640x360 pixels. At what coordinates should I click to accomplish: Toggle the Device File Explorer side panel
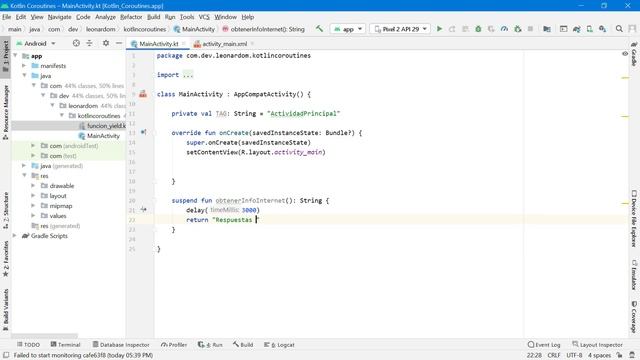pyautogui.click(x=634, y=218)
